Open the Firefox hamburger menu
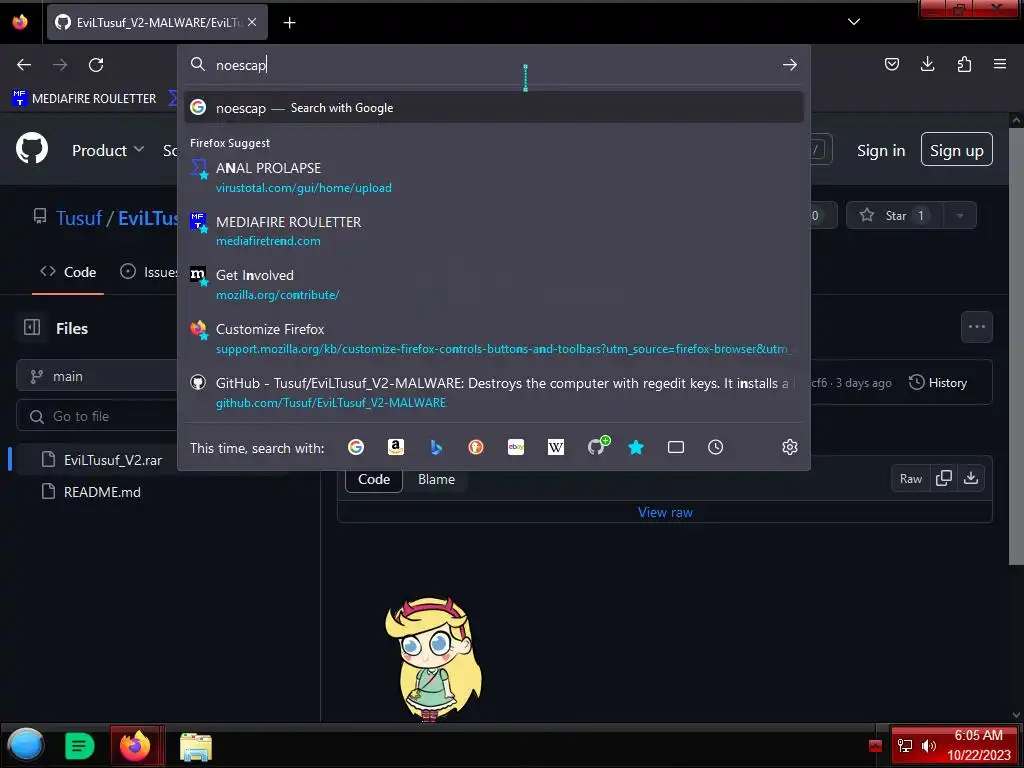Viewport: 1024px width, 768px height. pos(1000,64)
